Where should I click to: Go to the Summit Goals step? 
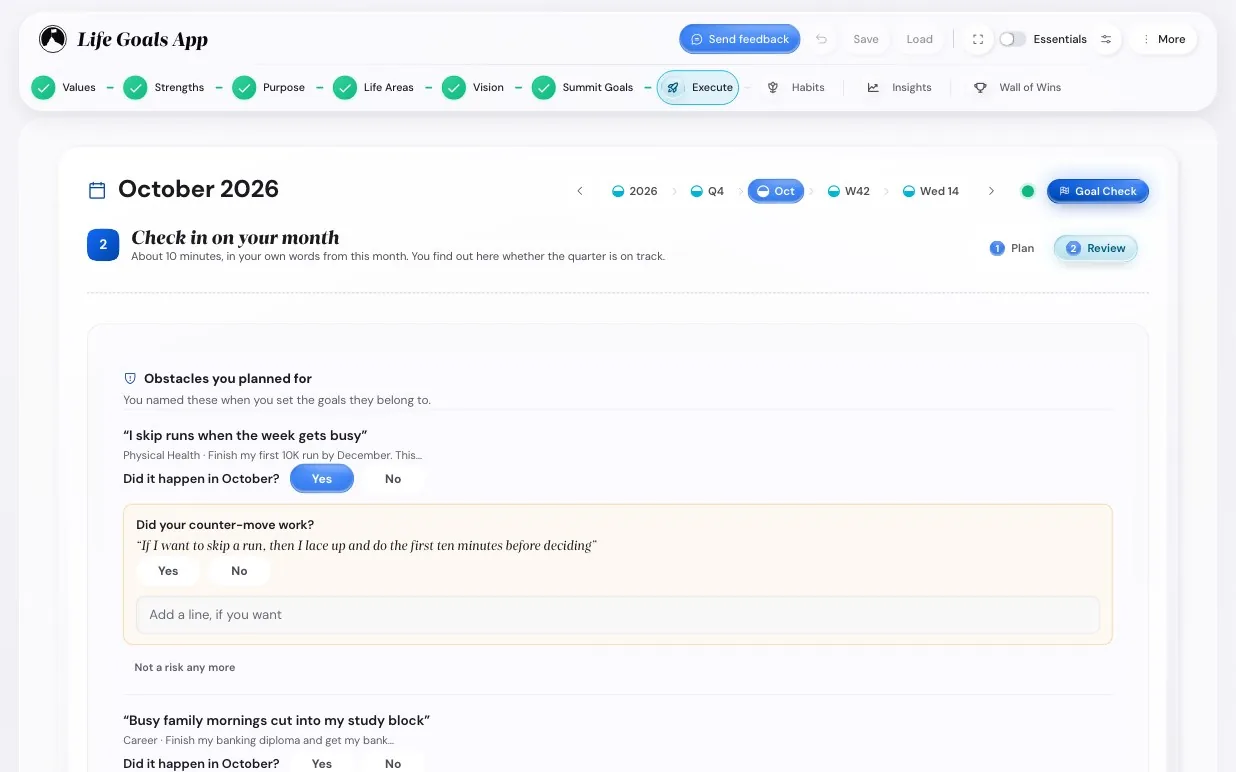pos(583,87)
